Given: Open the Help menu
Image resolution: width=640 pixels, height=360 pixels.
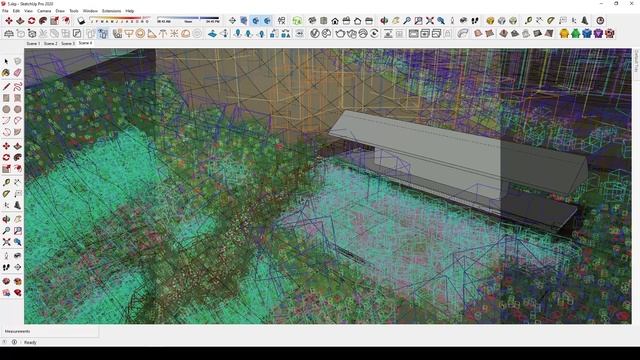Looking at the screenshot, I should [x=130, y=11].
